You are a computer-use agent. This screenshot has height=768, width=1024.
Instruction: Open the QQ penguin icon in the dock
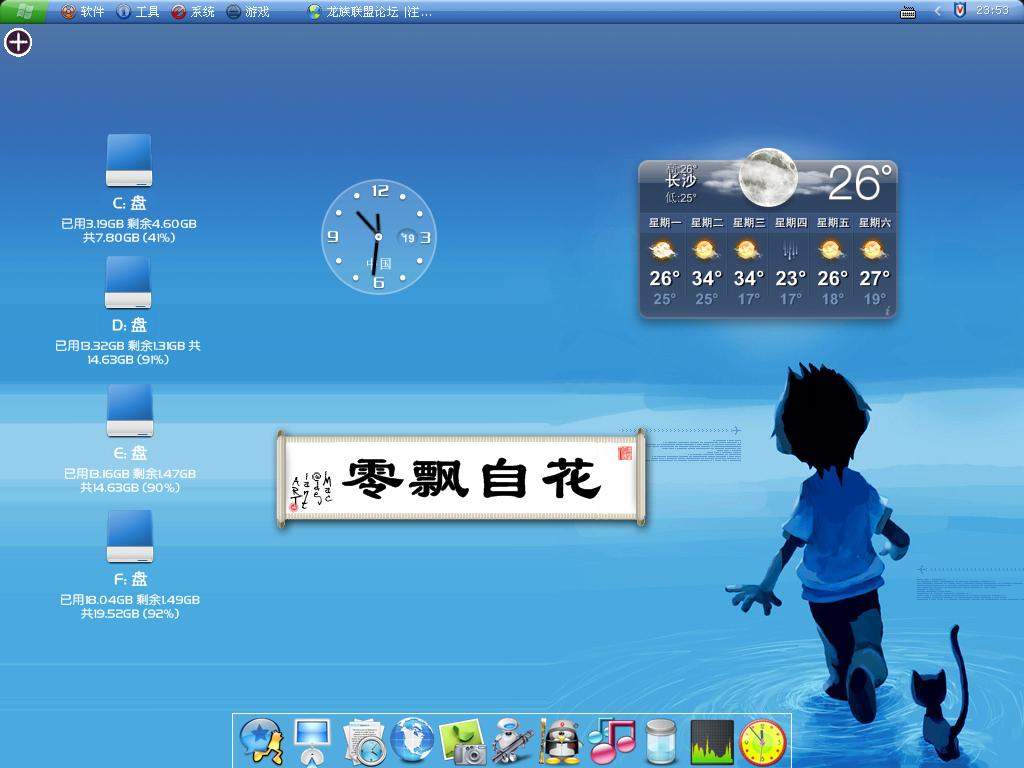tap(561, 742)
